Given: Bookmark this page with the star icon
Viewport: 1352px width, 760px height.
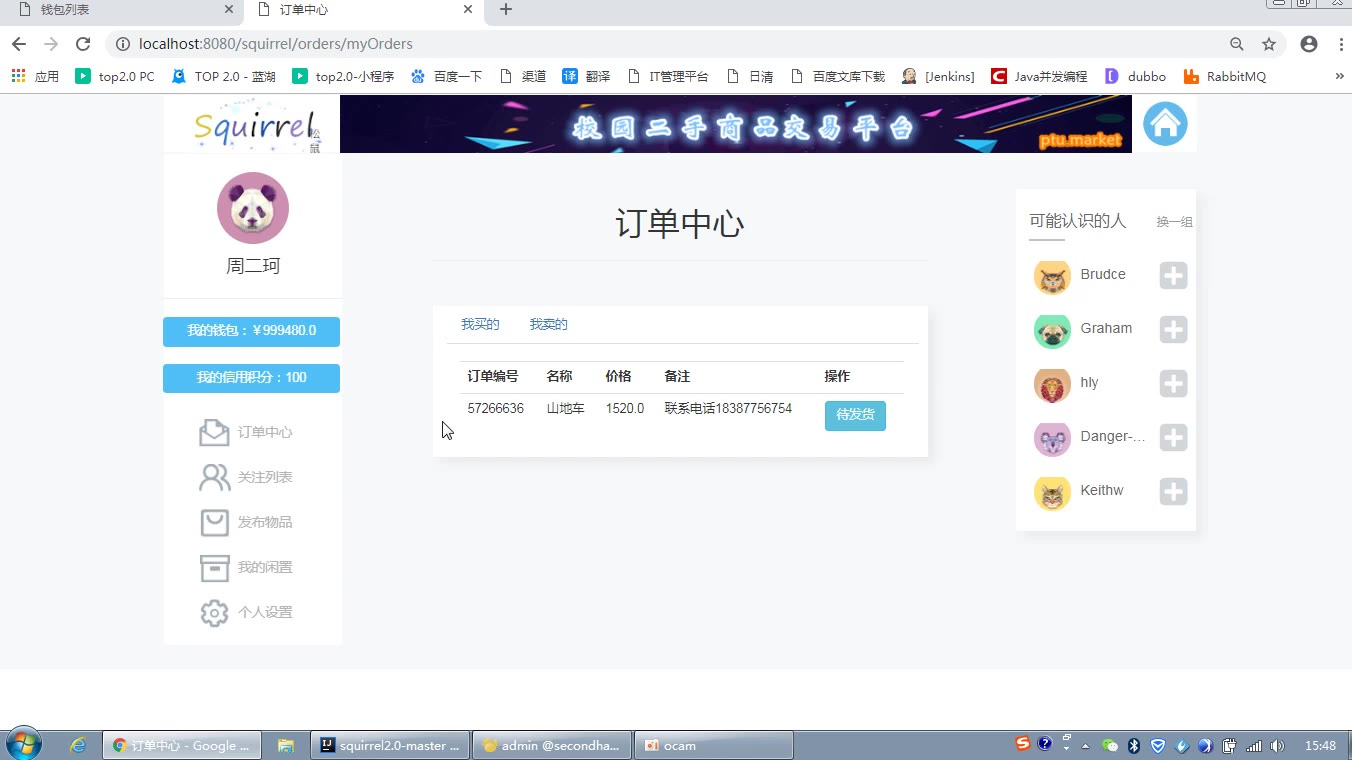Looking at the screenshot, I should point(1269,44).
